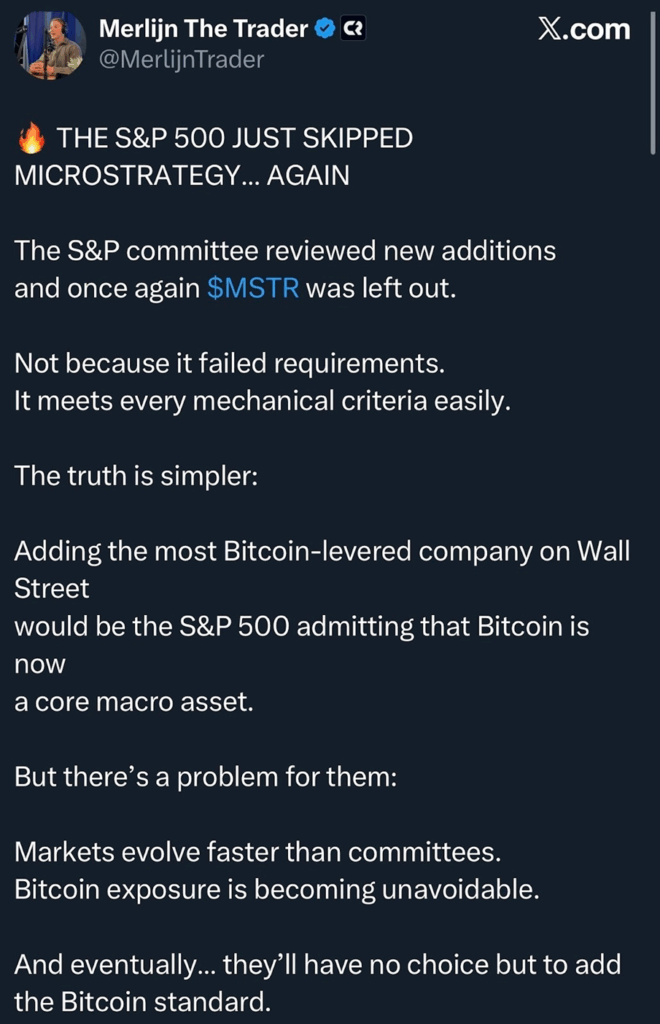Click the blue verified checkmark badge
This screenshot has width=660, height=1024.
click(324, 30)
